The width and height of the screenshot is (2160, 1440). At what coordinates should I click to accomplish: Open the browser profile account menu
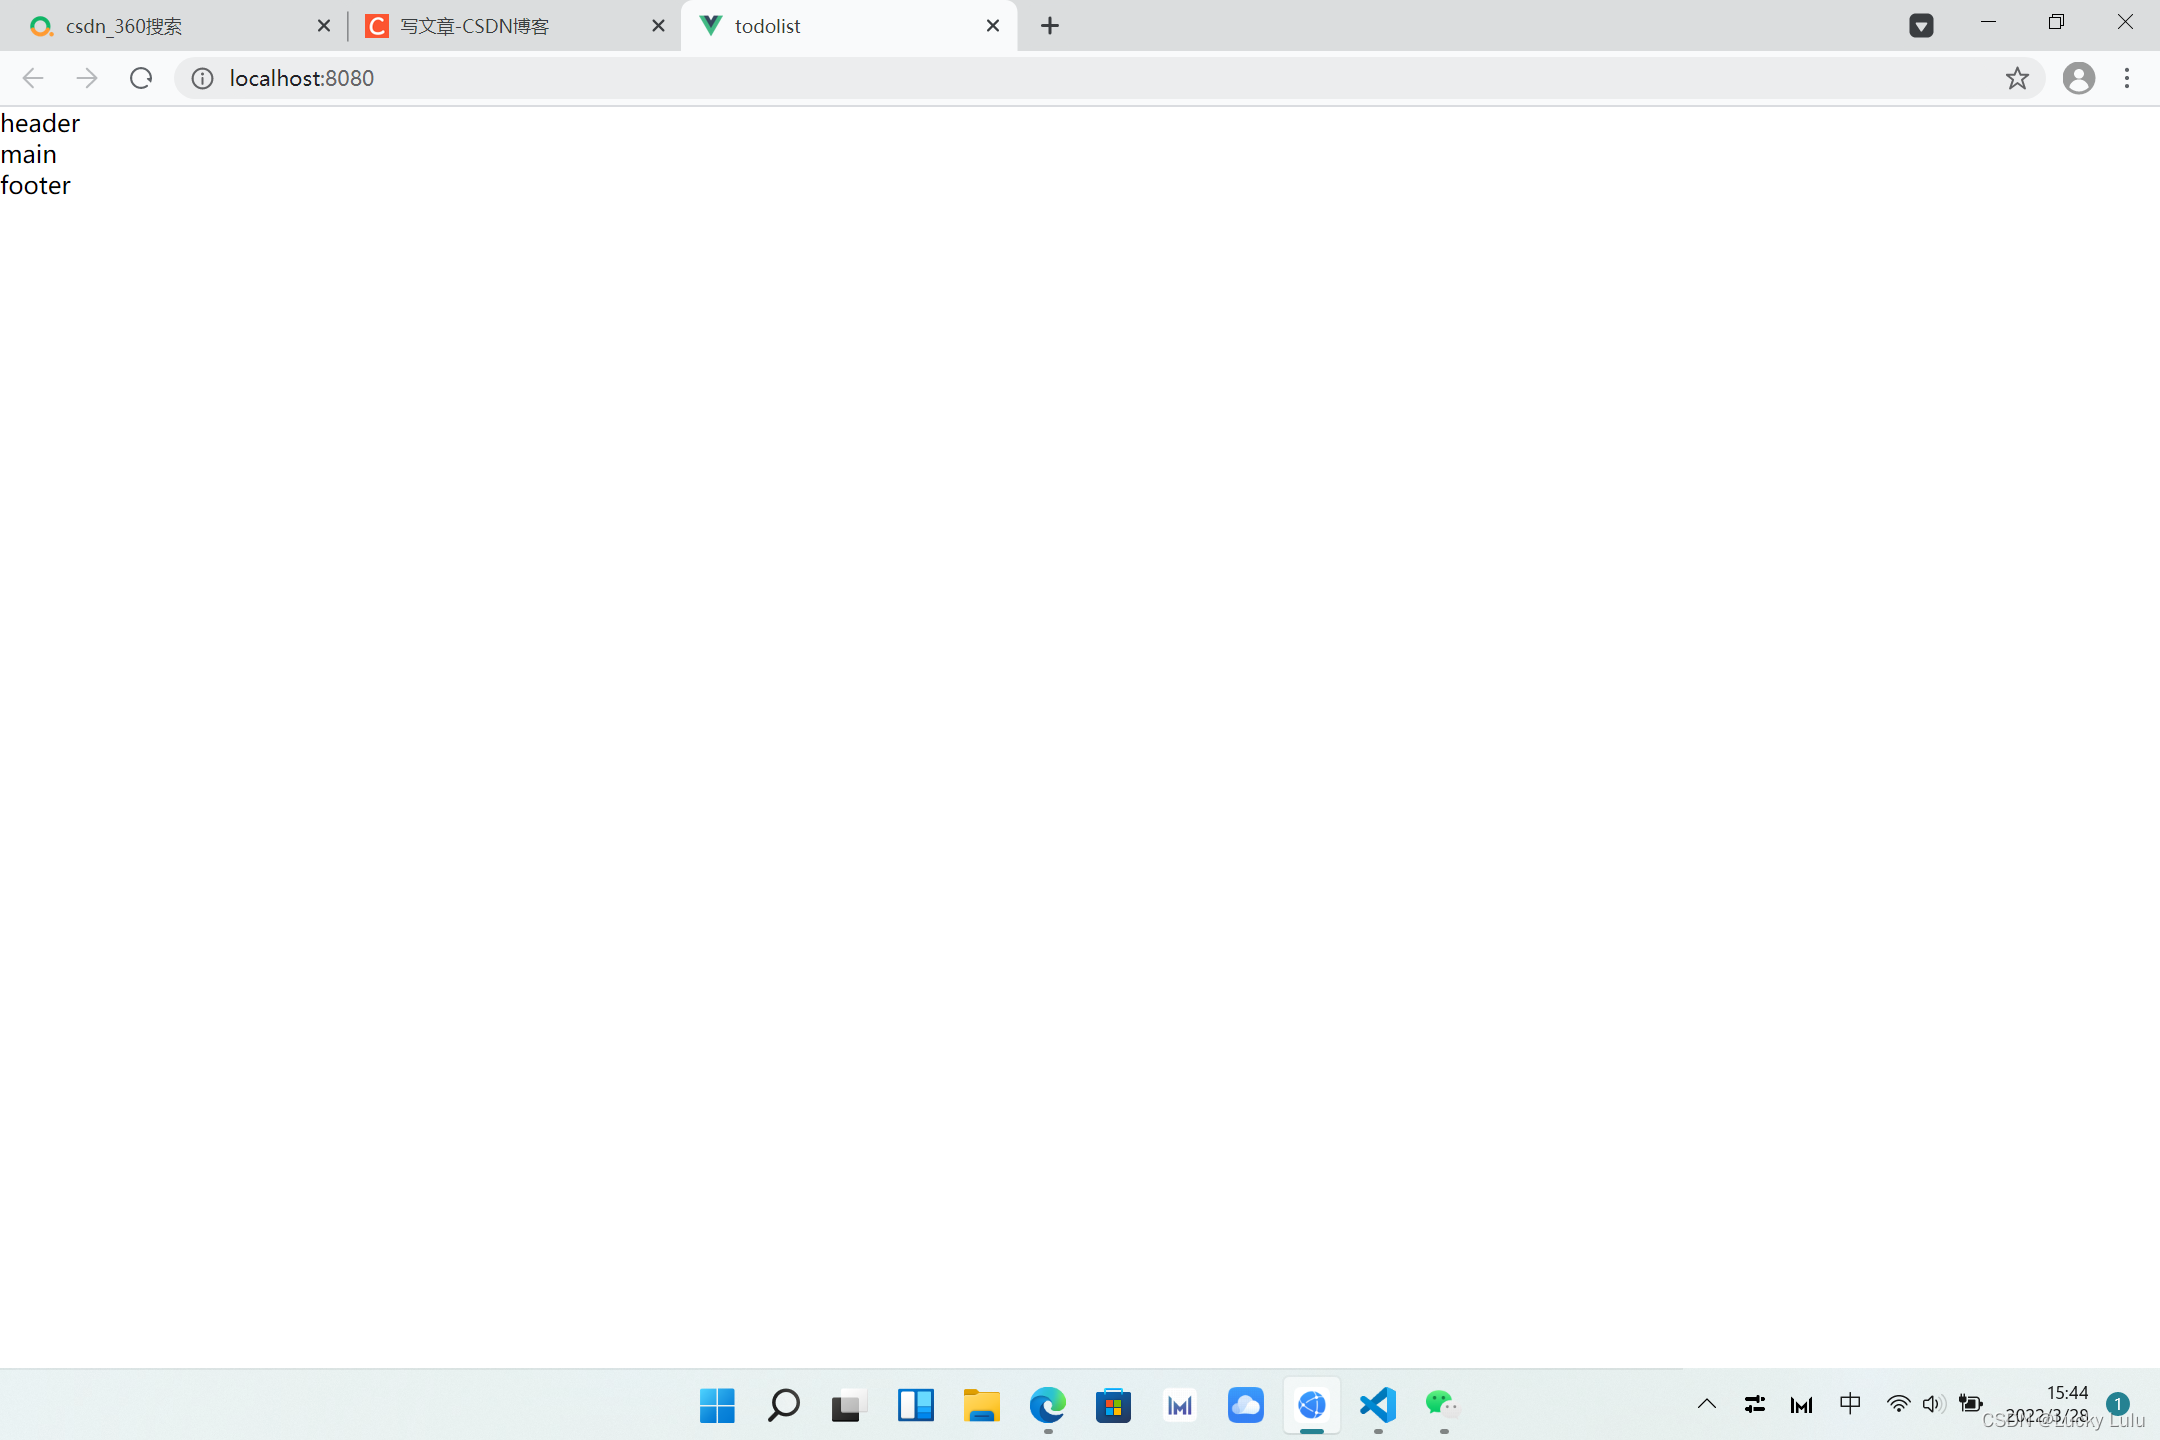click(x=2078, y=78)
